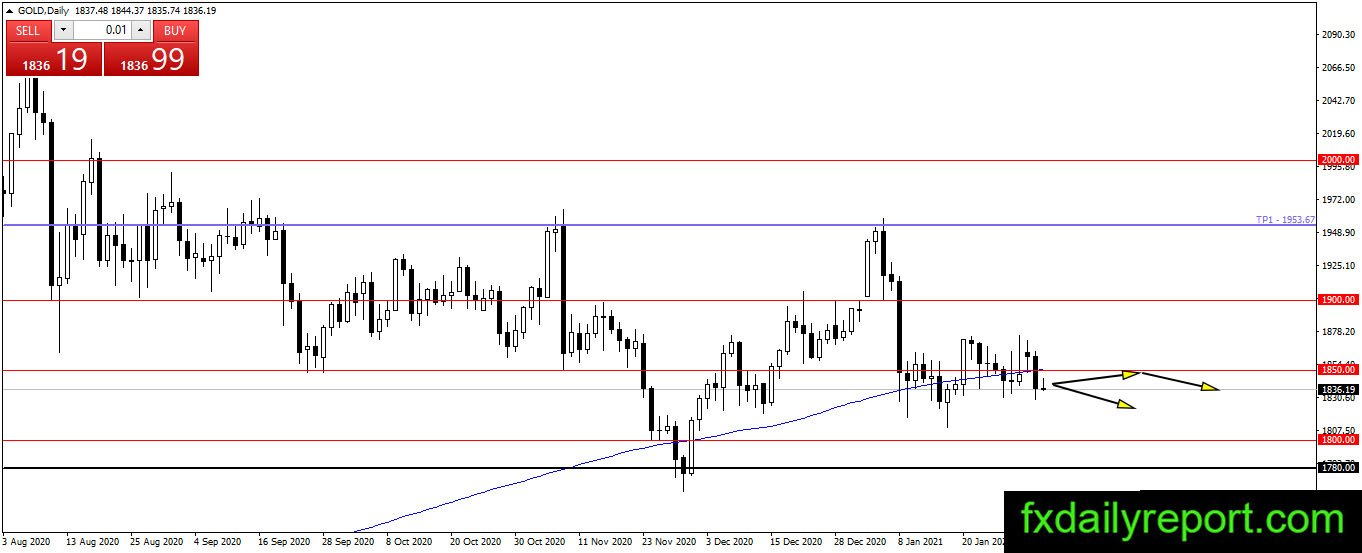Click the SELL button
Screen dimensions: 1362x553
click(x=29, y=30)
